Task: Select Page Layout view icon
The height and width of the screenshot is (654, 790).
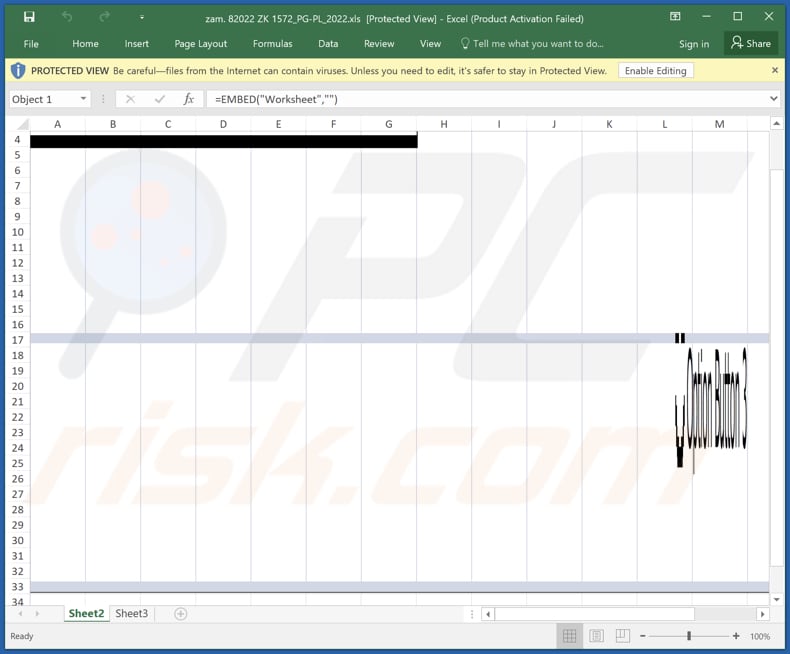Action: coord(596,636)
